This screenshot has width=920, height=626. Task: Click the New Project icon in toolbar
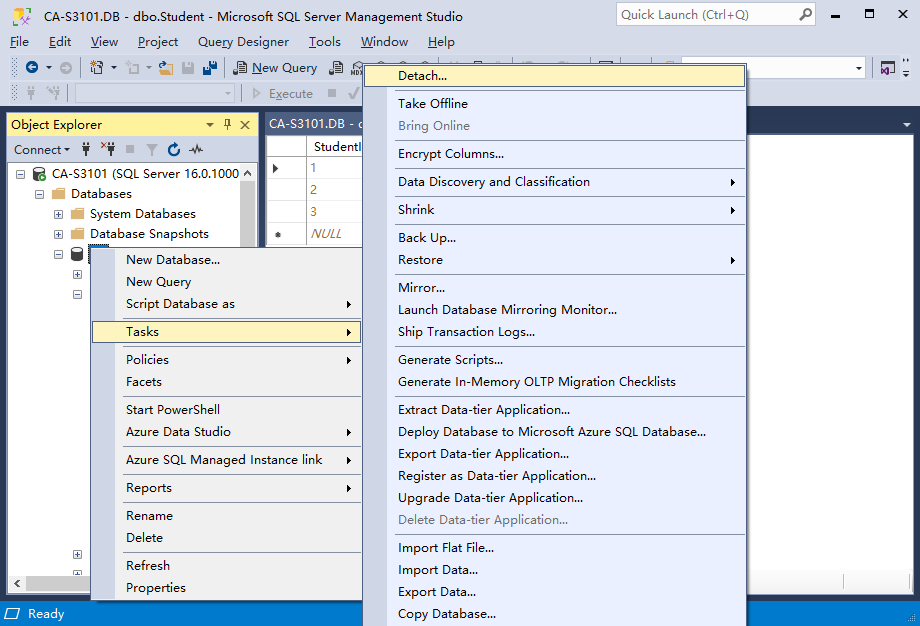(x=97, y=68)
